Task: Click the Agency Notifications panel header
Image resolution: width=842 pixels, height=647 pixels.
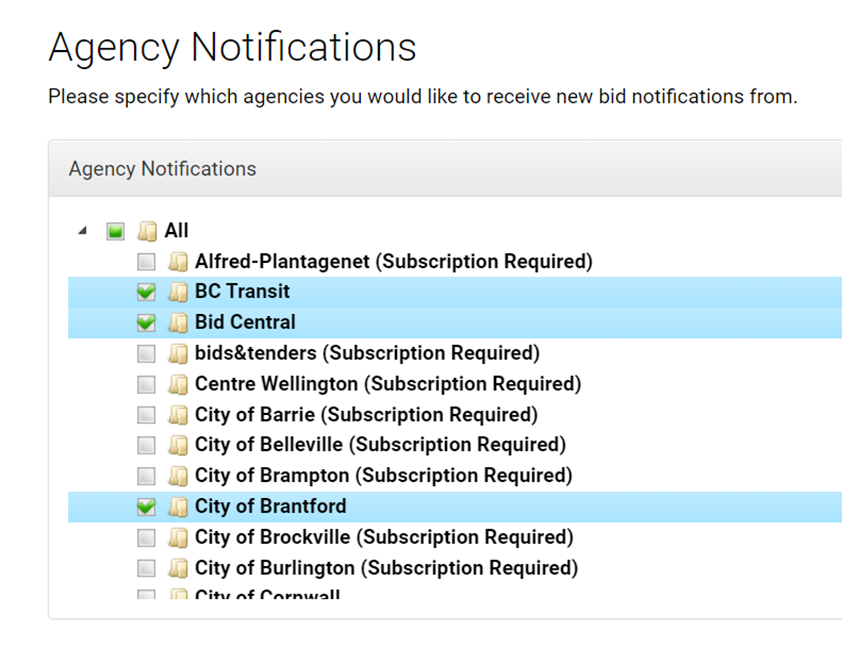Action: pyautogui.click(x=445, y=169)
